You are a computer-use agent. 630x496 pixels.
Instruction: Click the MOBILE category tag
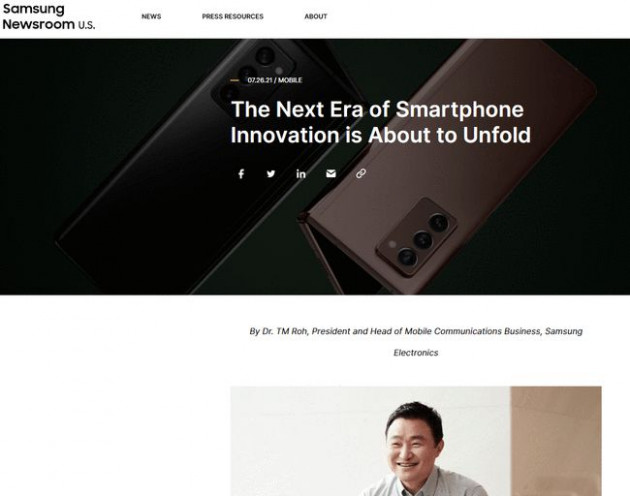pyautogui.click(x=290, y=80)
